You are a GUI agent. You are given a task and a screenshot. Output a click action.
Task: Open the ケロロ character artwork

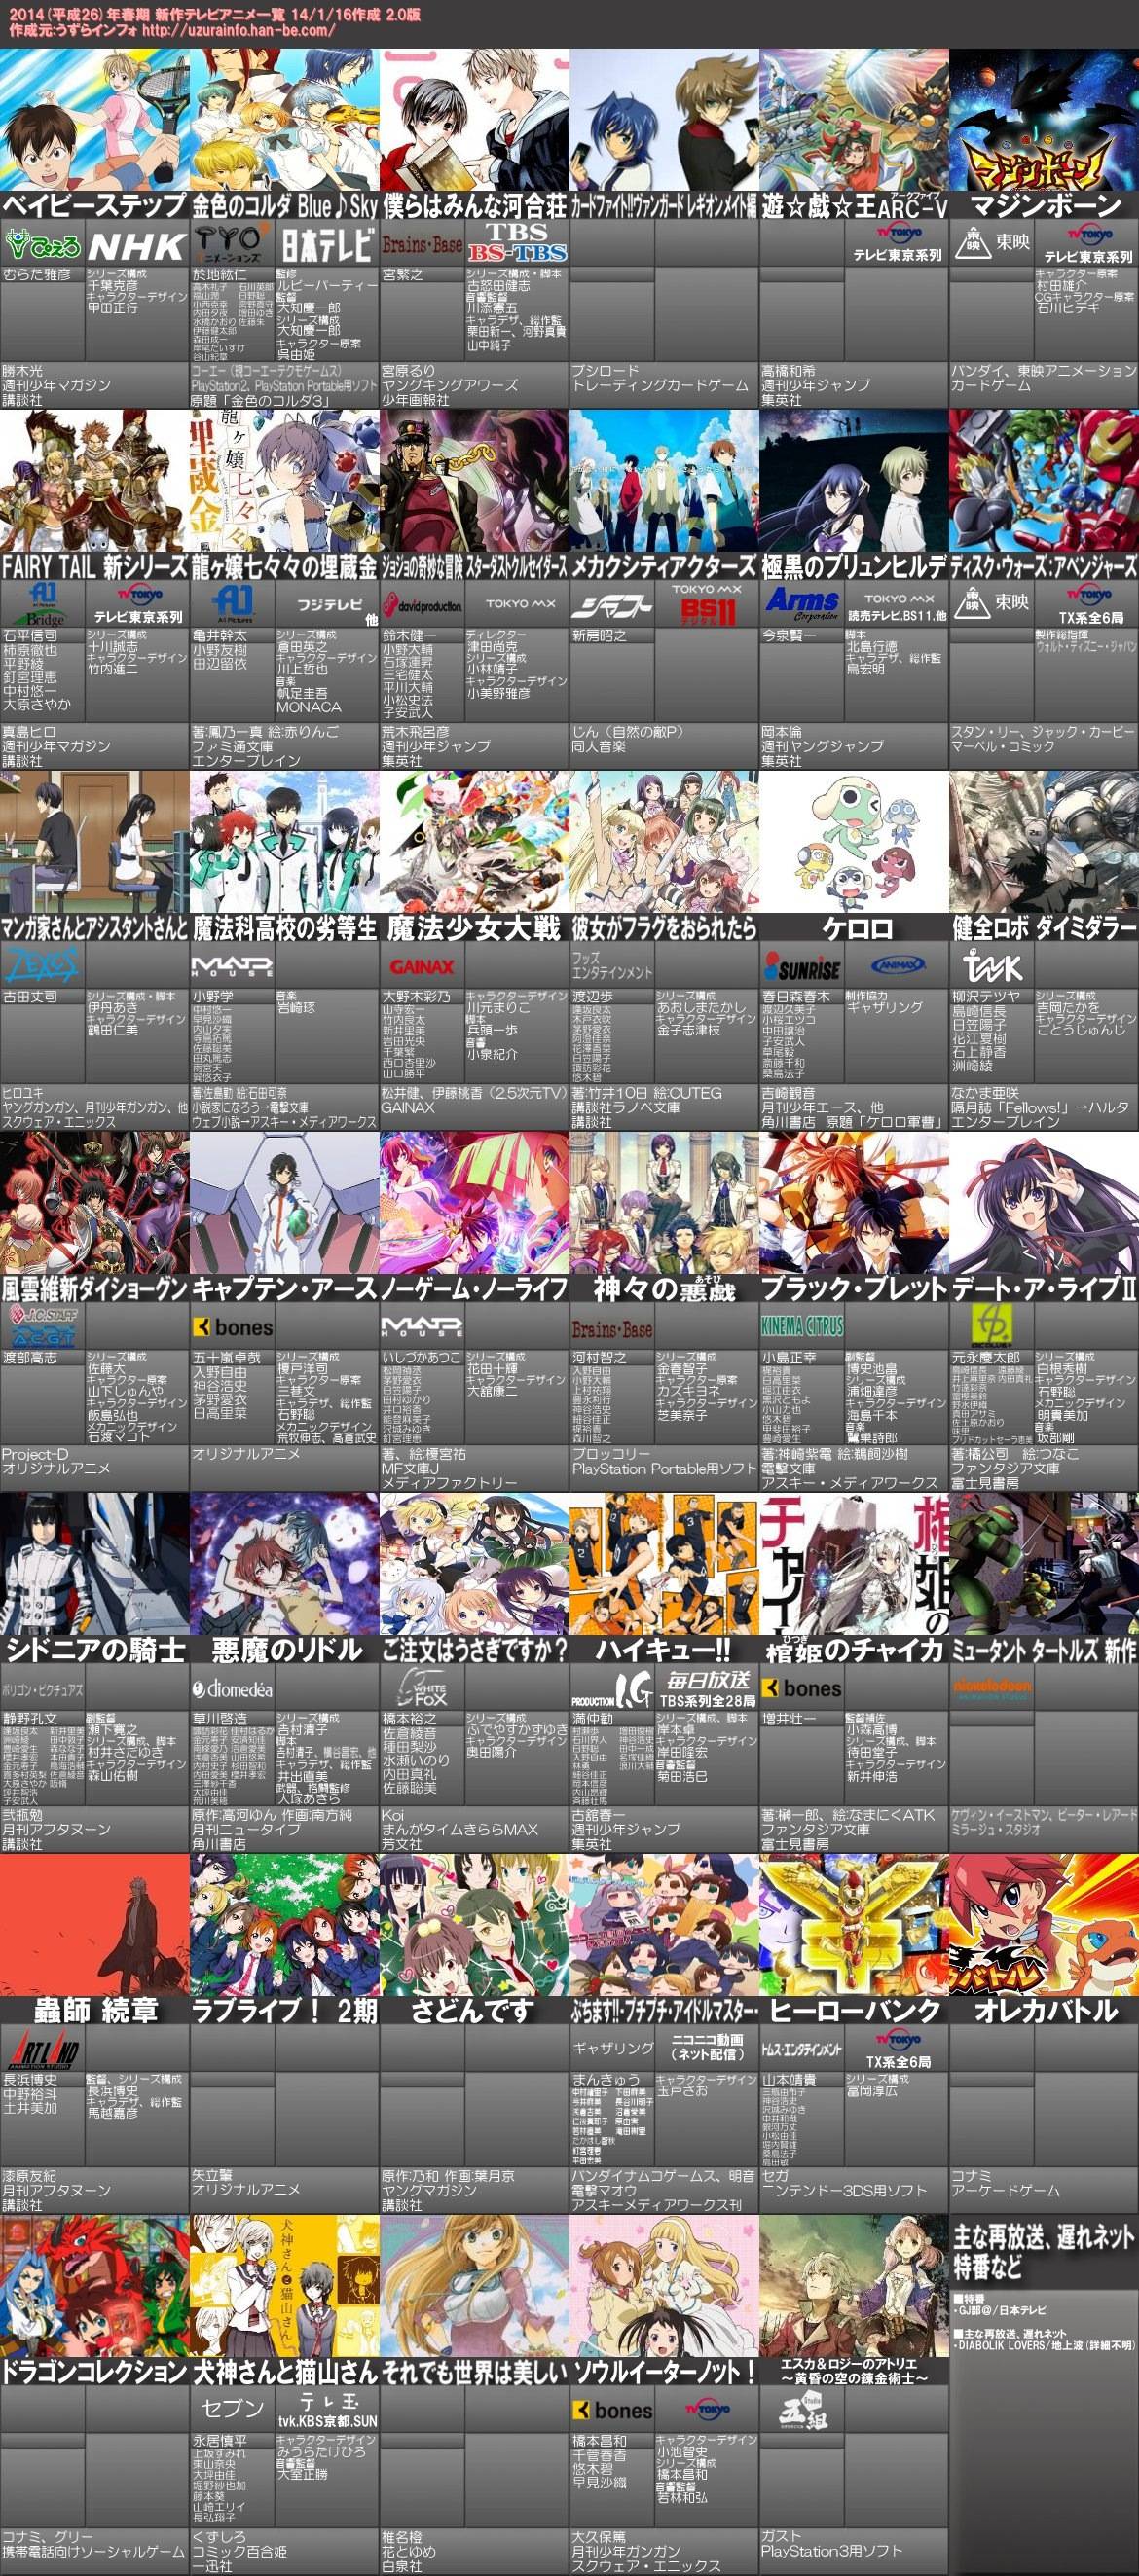[854, 841]
